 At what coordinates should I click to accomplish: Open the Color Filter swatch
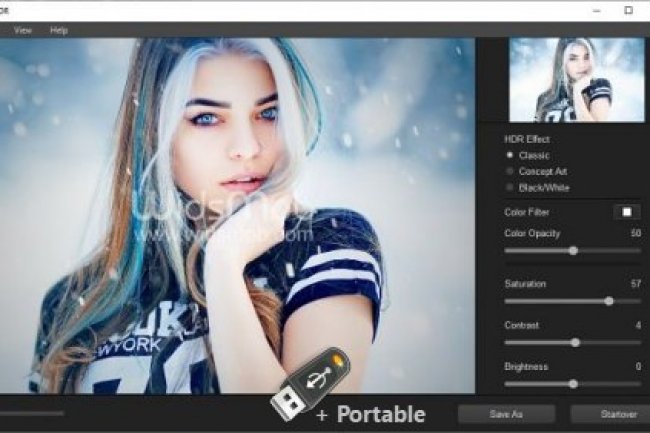click(x=627, y=212)
